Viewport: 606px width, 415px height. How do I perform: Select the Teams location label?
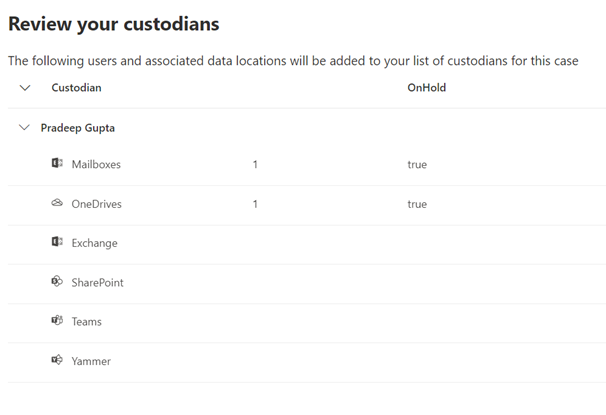tap(87, 322)
